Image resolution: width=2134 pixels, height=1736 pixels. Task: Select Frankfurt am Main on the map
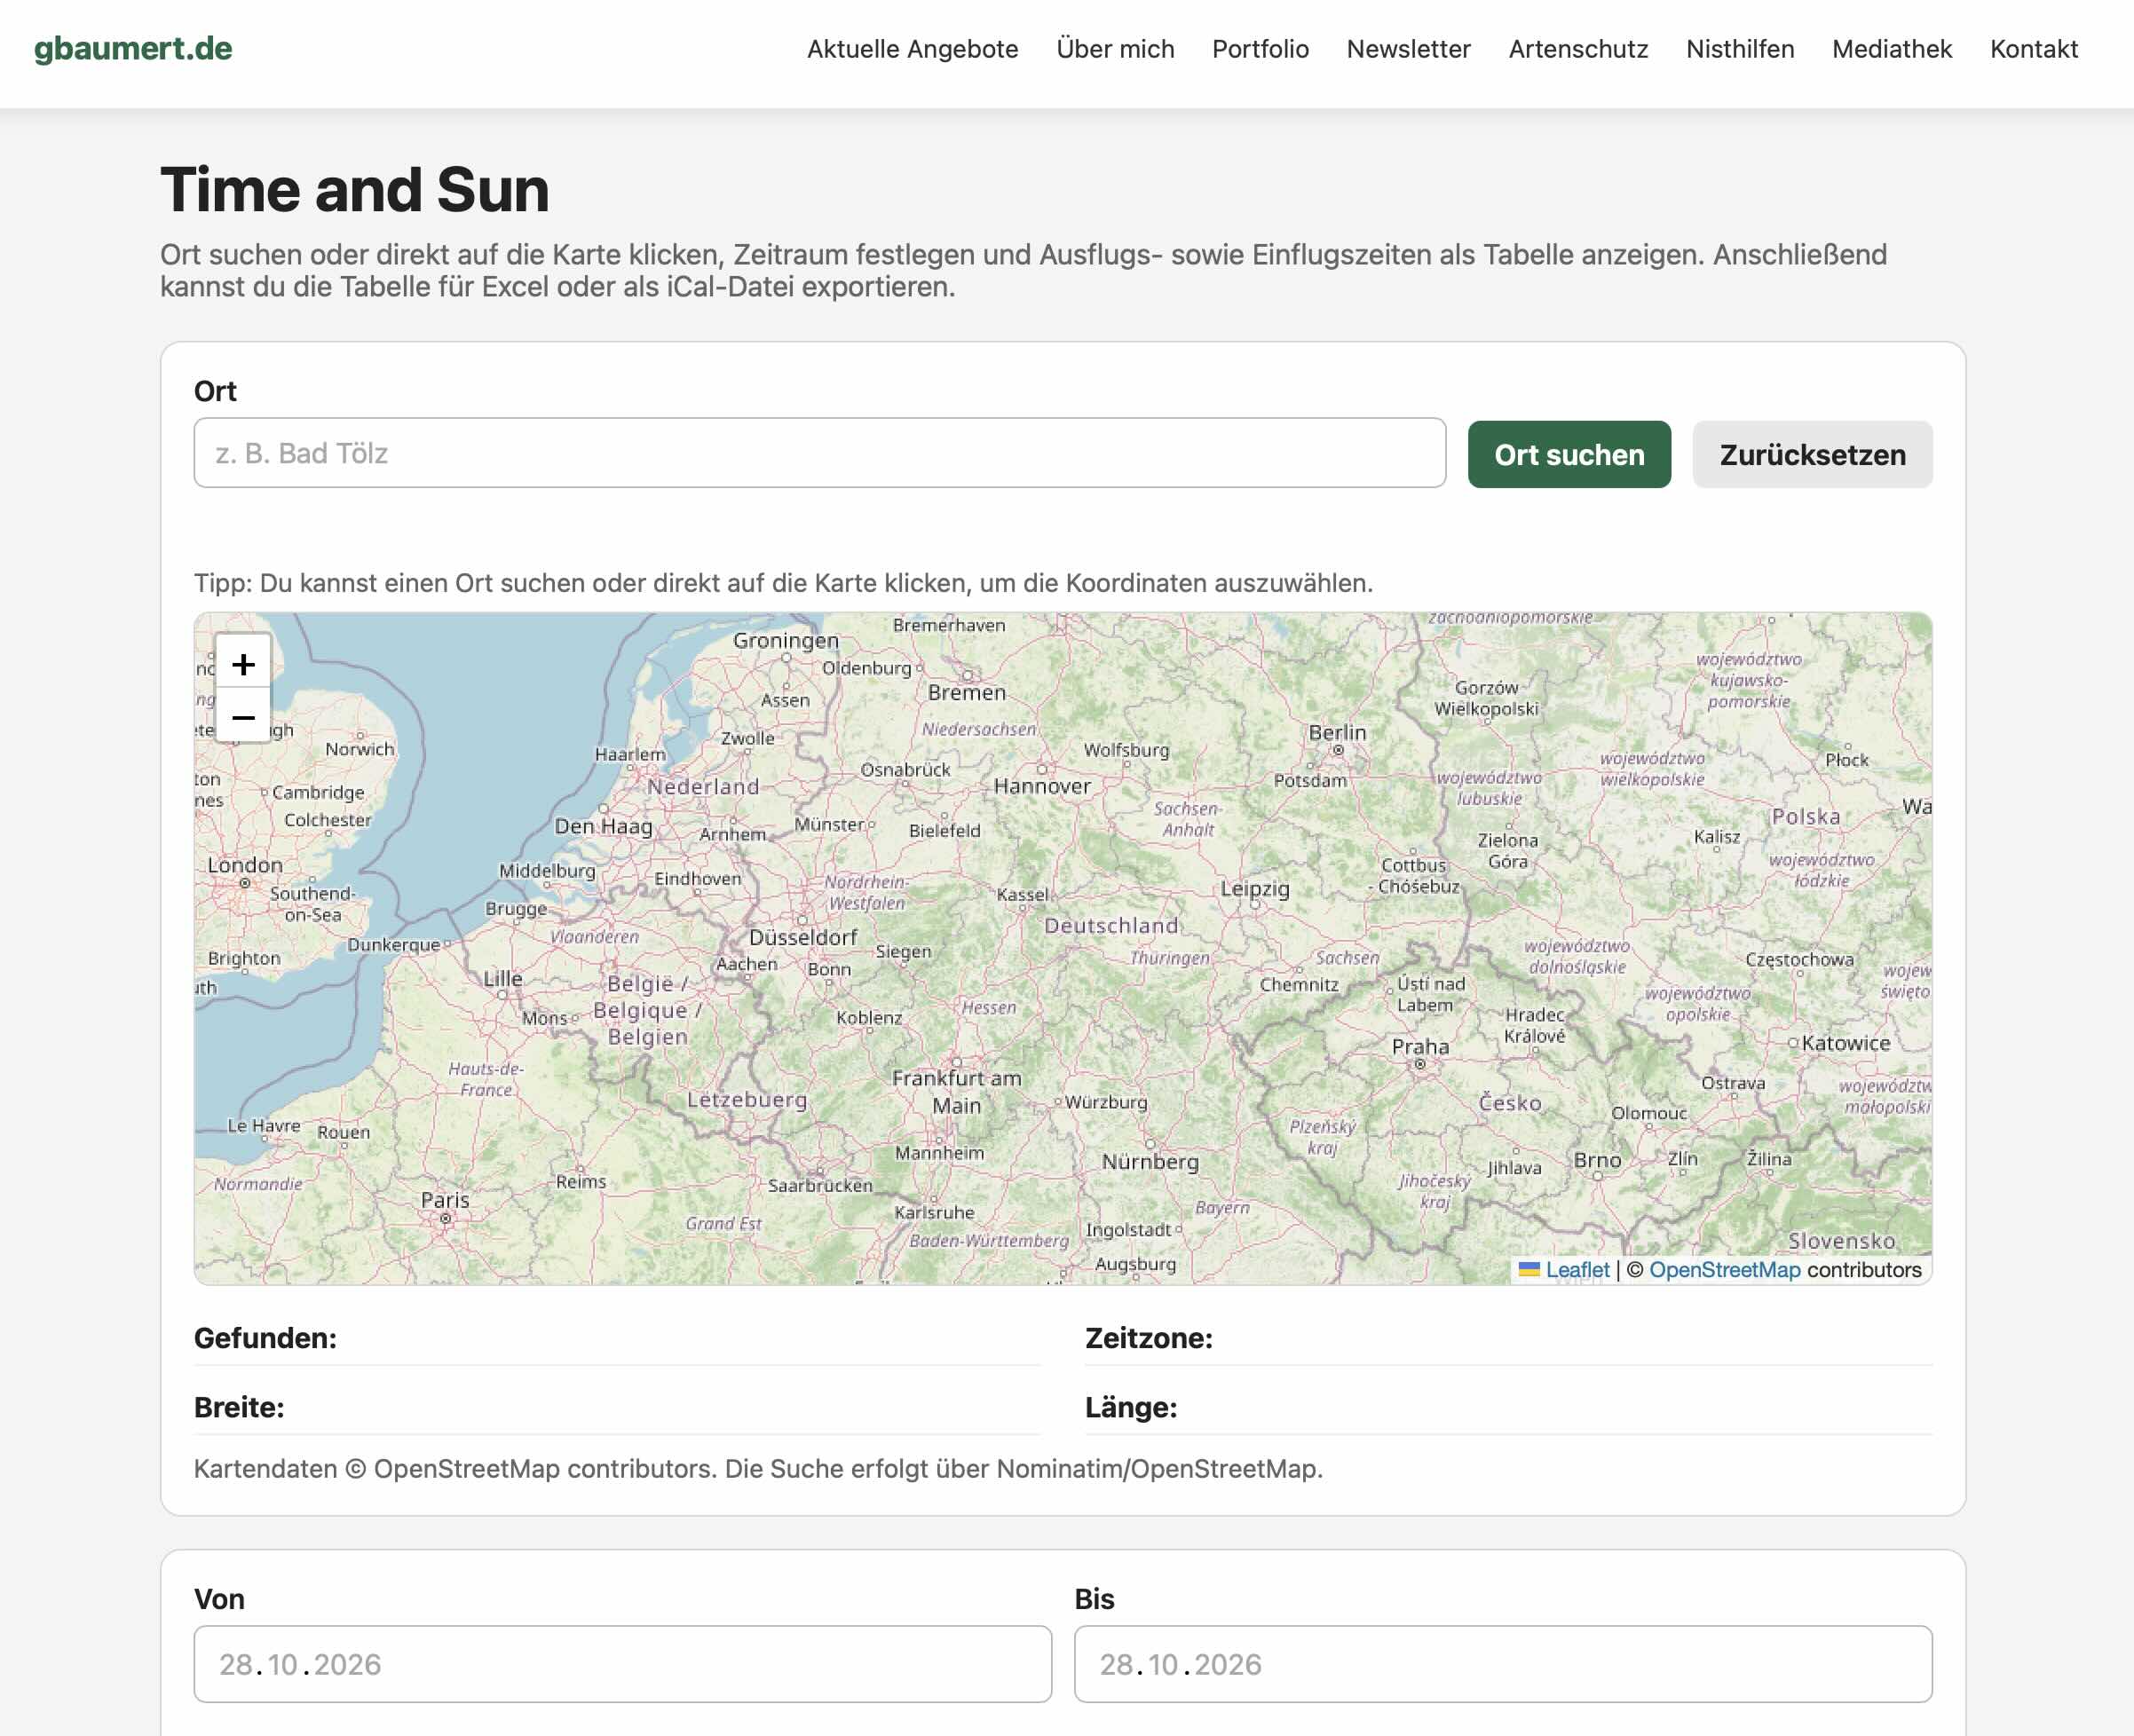point(957,1092)
